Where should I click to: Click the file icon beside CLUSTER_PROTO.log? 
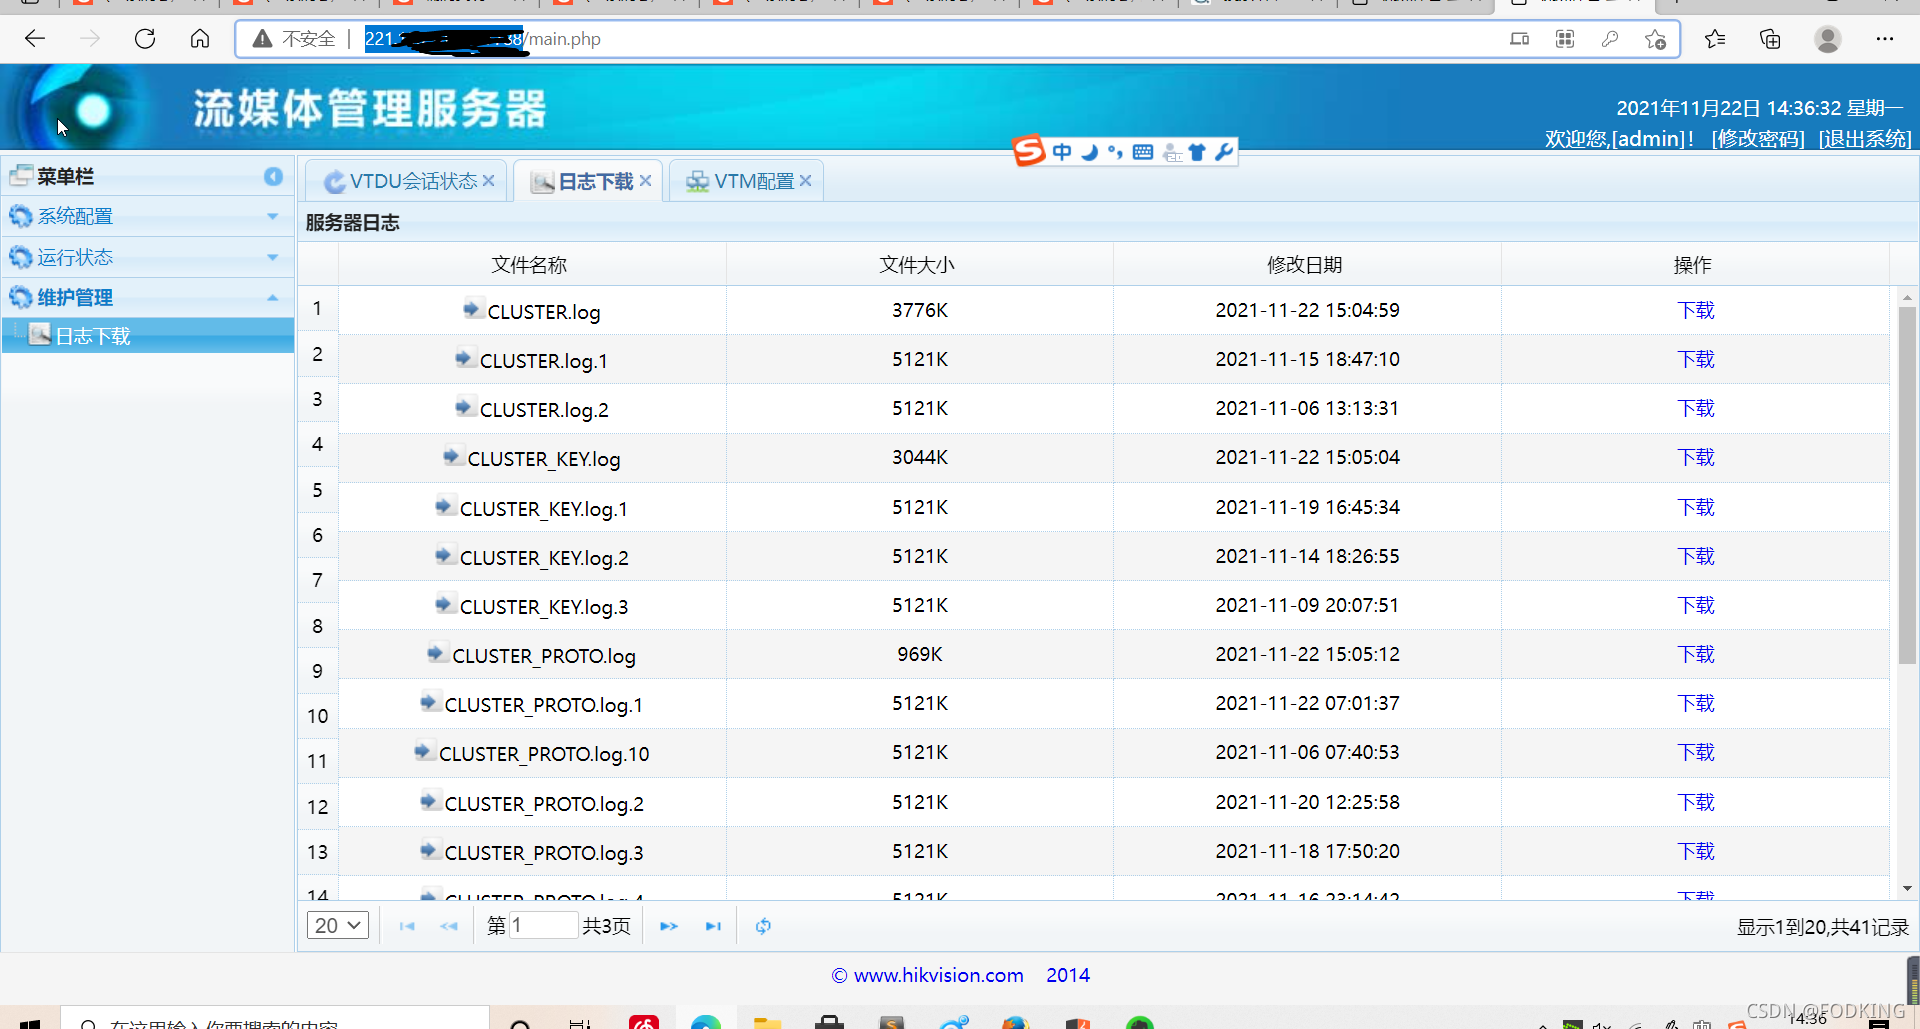click(436, 653)
